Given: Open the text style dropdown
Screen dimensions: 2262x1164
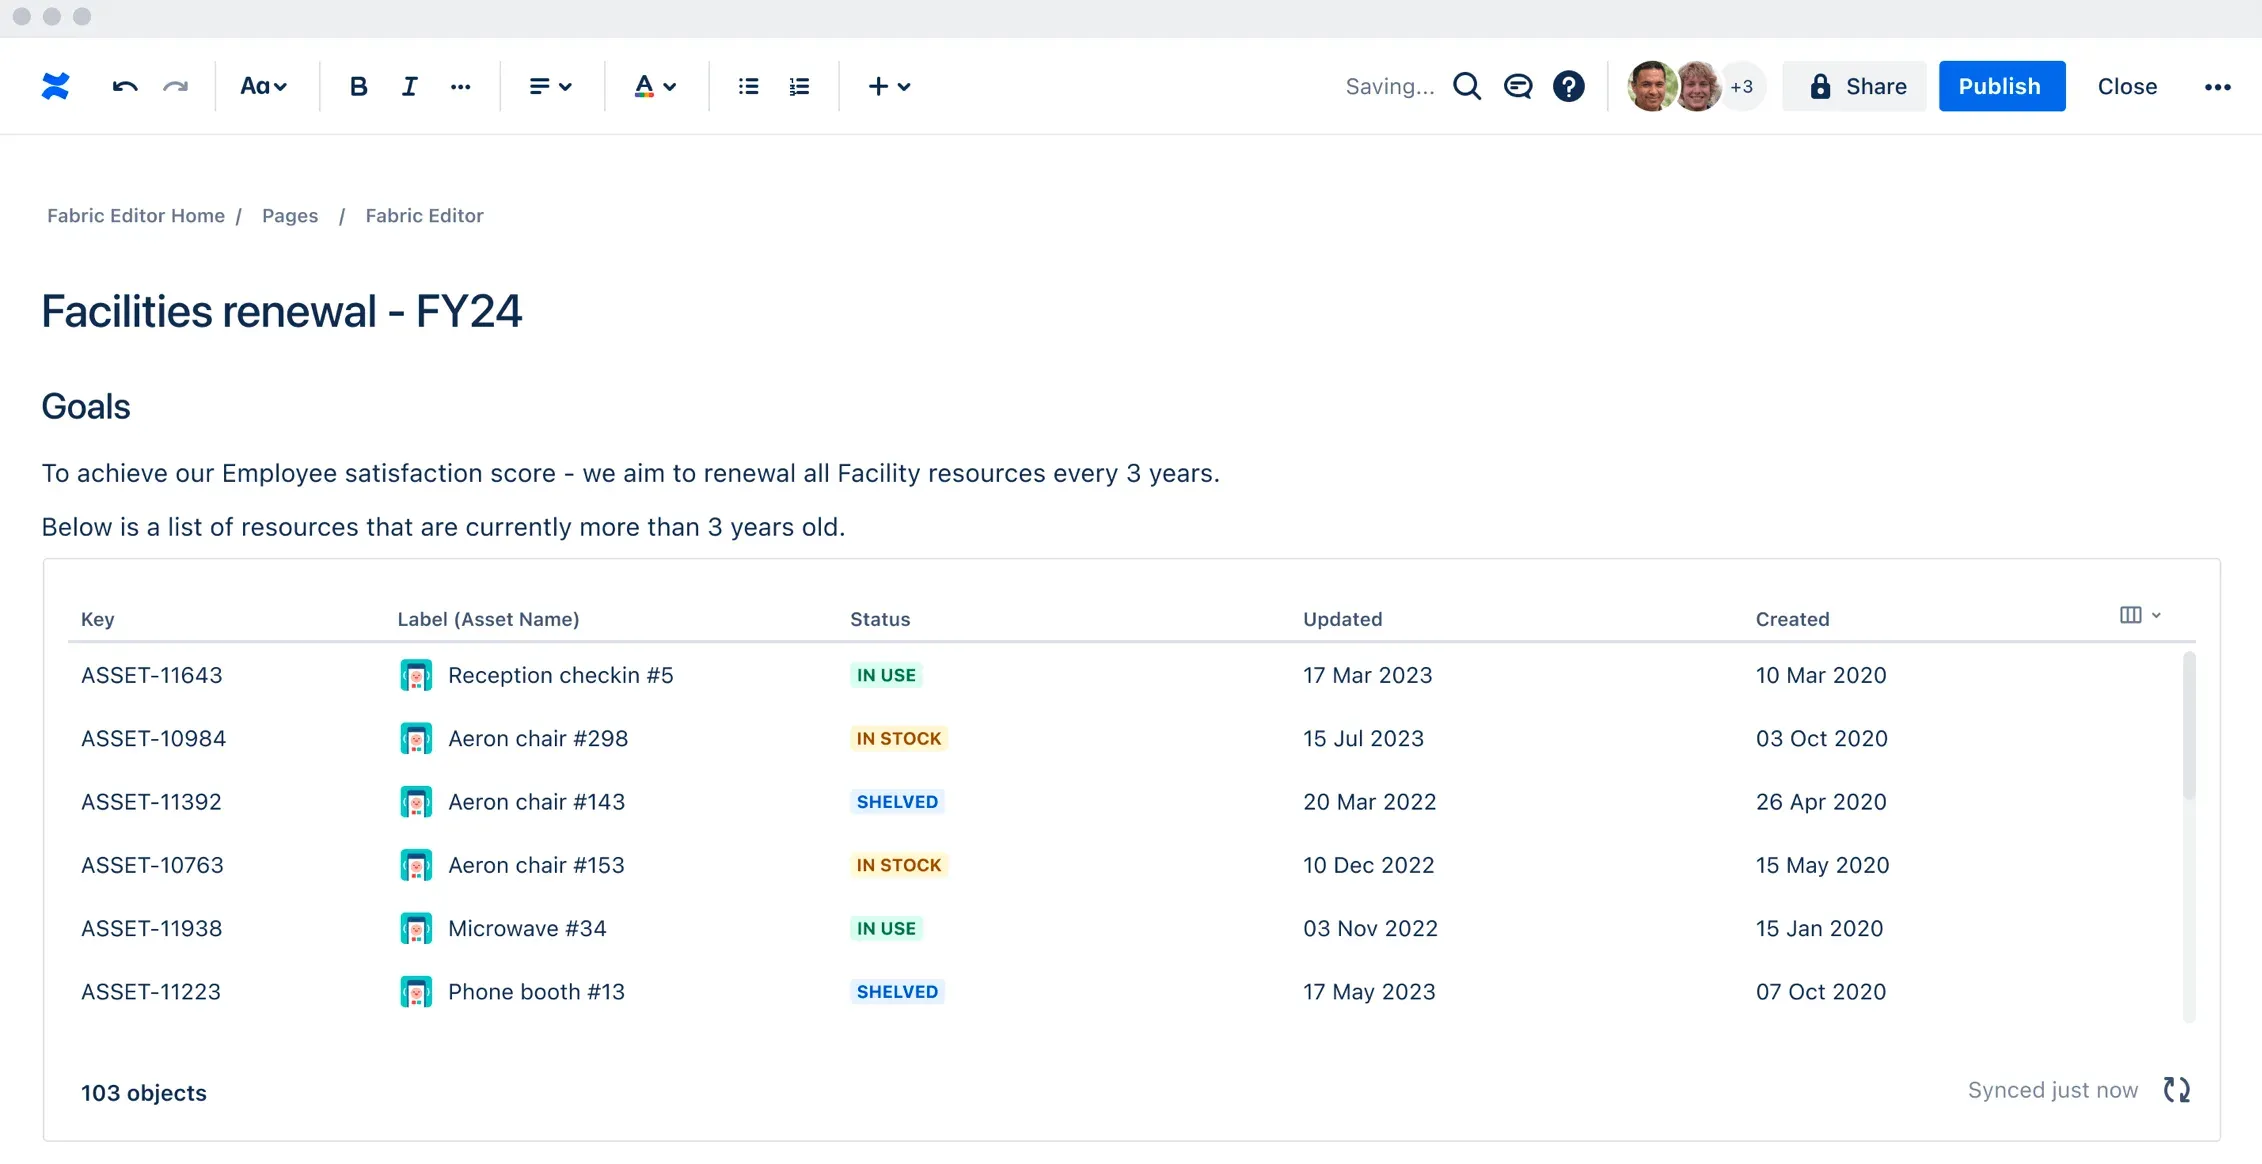Looking at the screenshot, I should [x=264, y=86].
